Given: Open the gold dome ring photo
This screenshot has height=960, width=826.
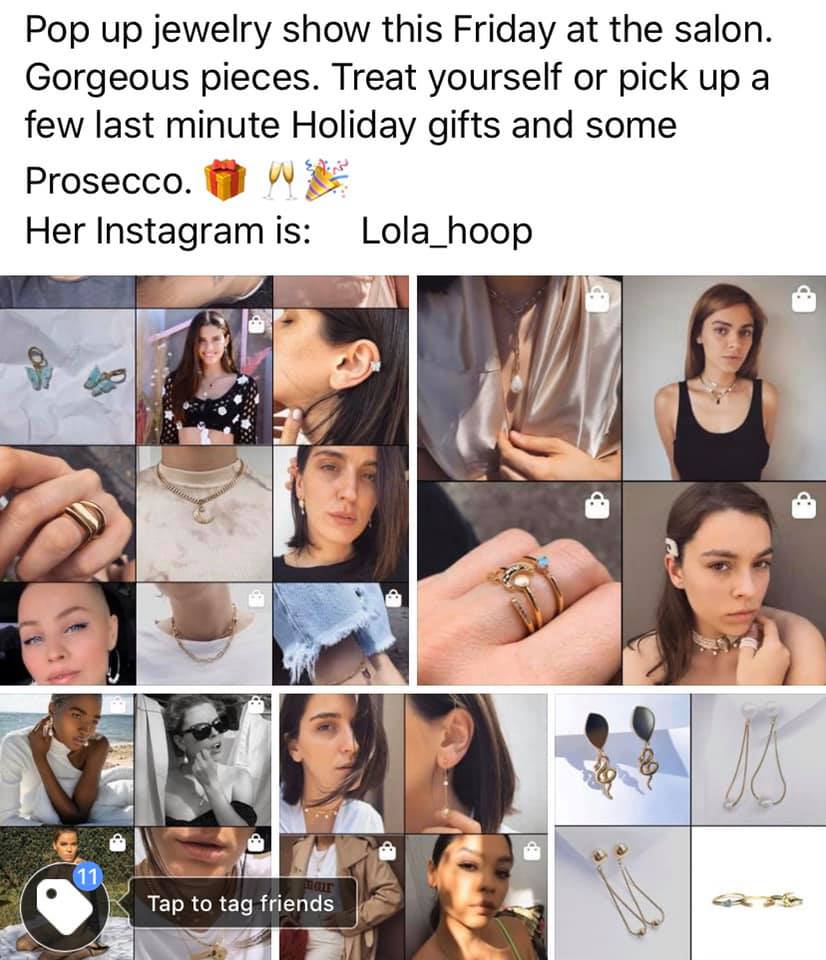Looking at the screenshot, I should point(67,514).
